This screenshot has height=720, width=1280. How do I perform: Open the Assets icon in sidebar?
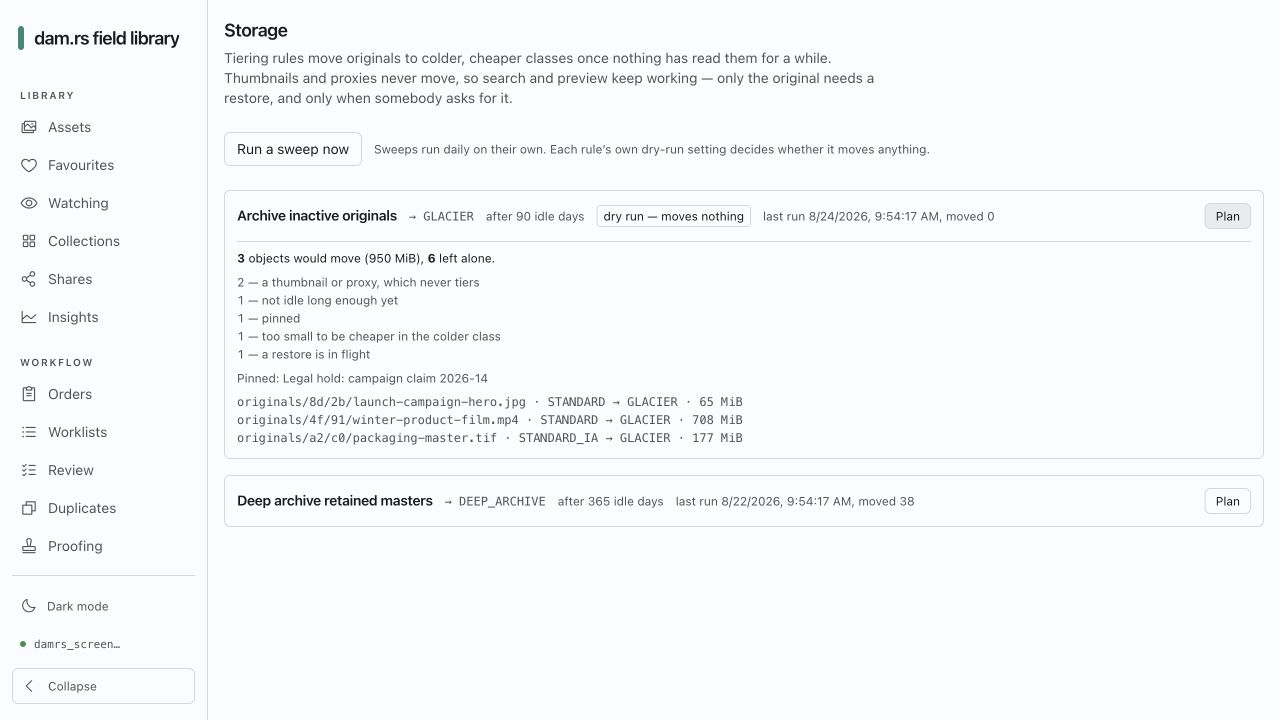pos(29,127)
